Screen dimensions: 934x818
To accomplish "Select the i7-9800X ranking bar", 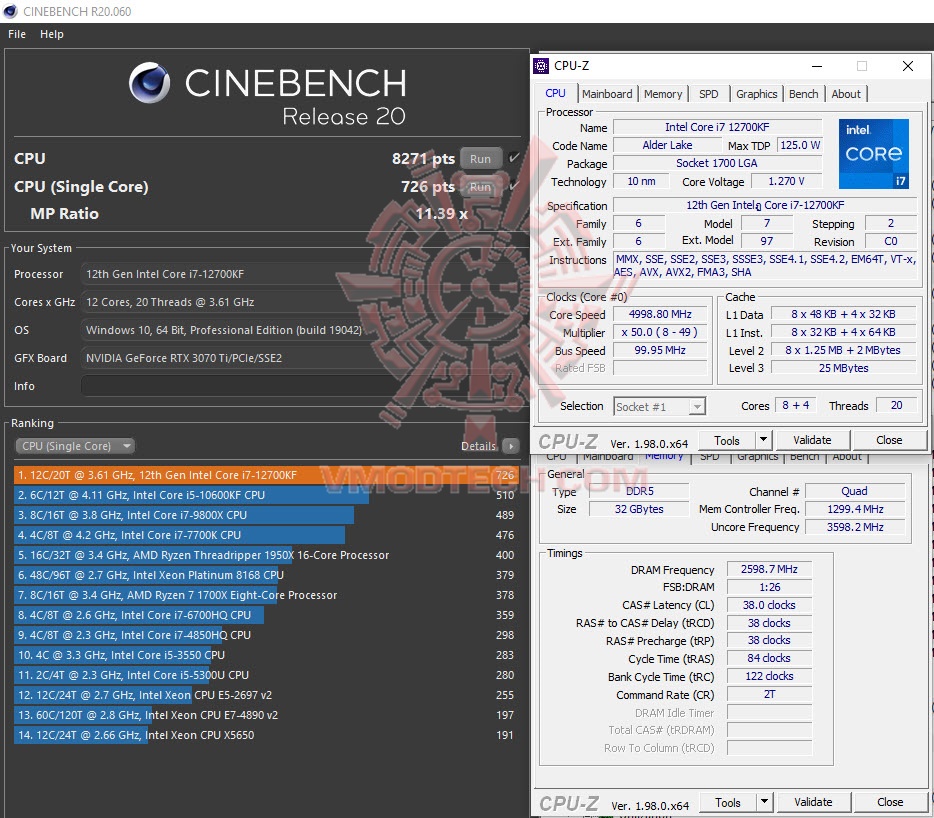I will click(x=266, y=515).
